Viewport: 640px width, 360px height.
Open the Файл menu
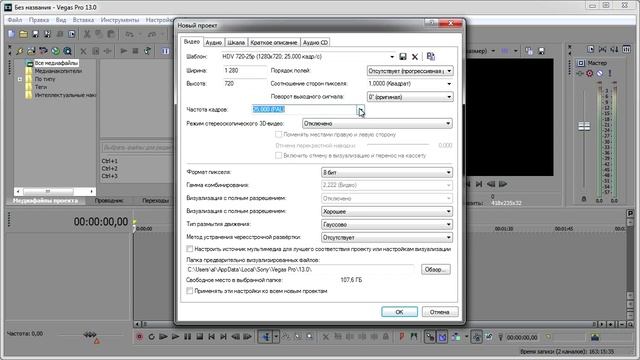(15, 20)
